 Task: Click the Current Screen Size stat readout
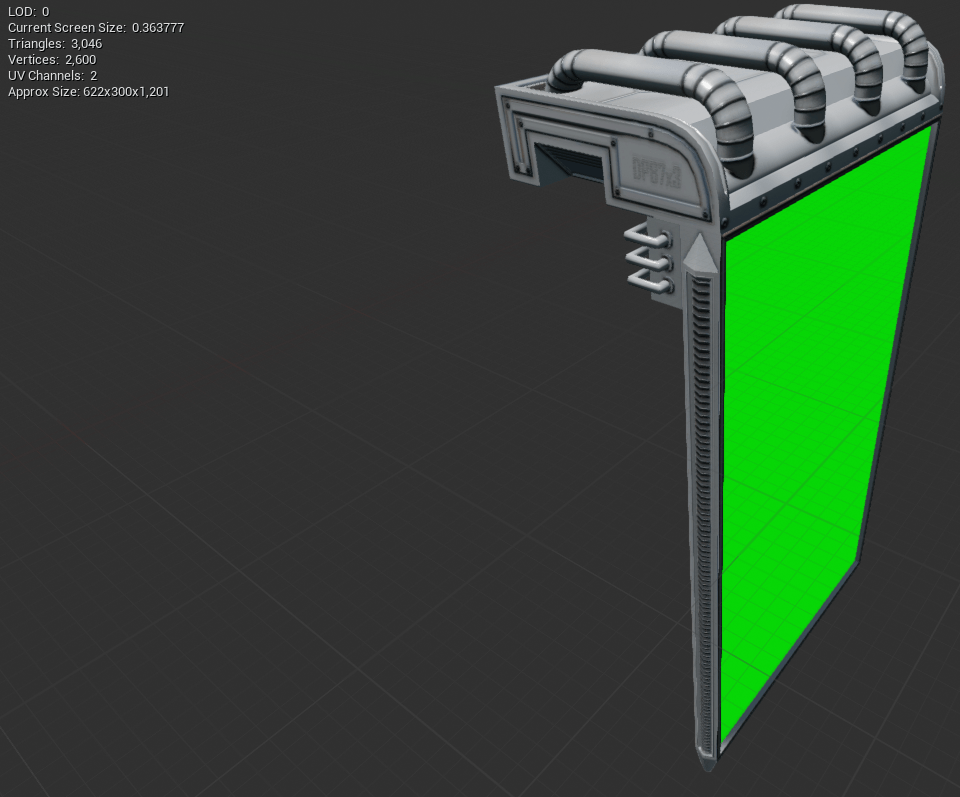(x=95, y=27)
